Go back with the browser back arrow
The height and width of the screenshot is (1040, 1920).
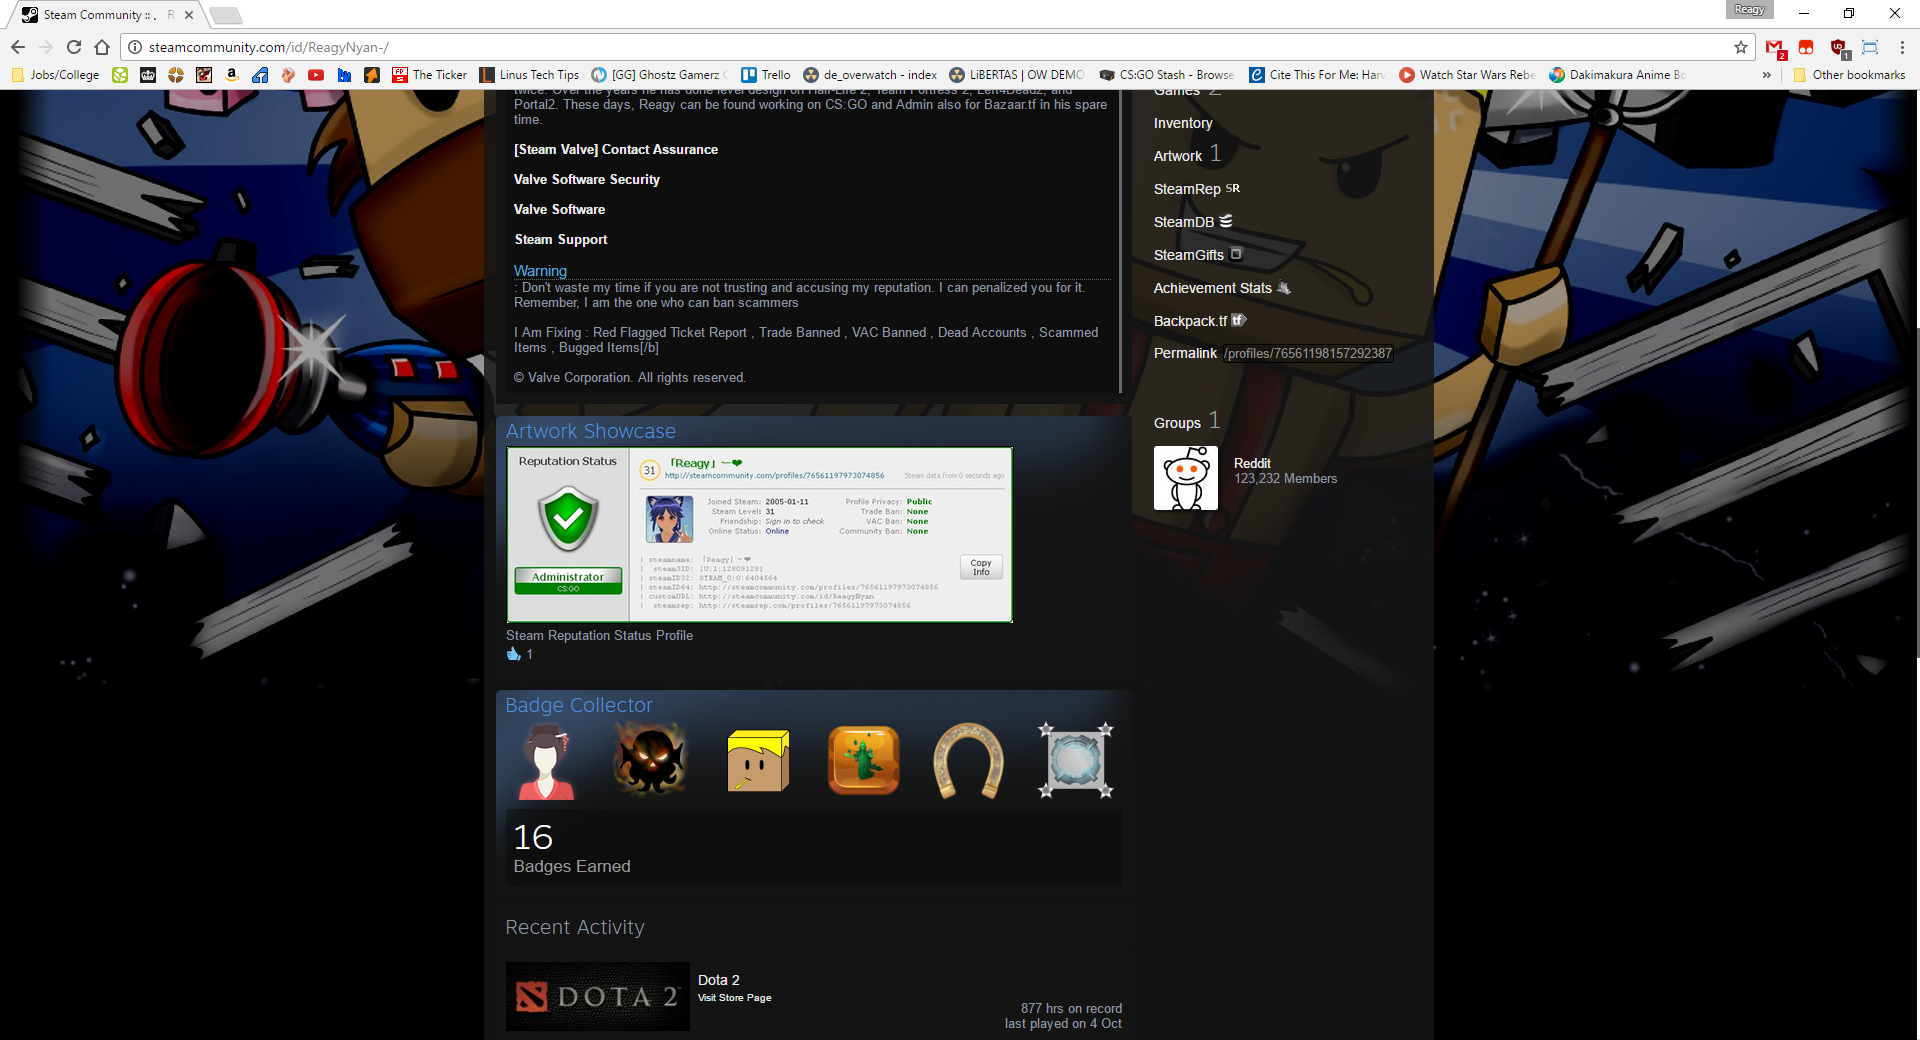(x=18, y=47)
